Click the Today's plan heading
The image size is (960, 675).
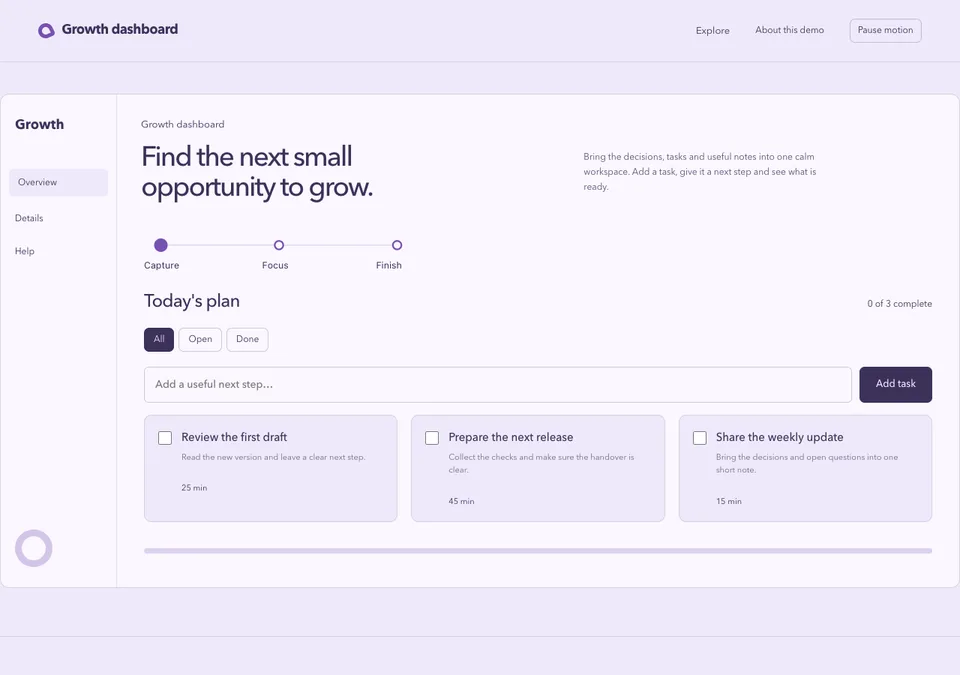pyautogui.click(x=192, y=301)
